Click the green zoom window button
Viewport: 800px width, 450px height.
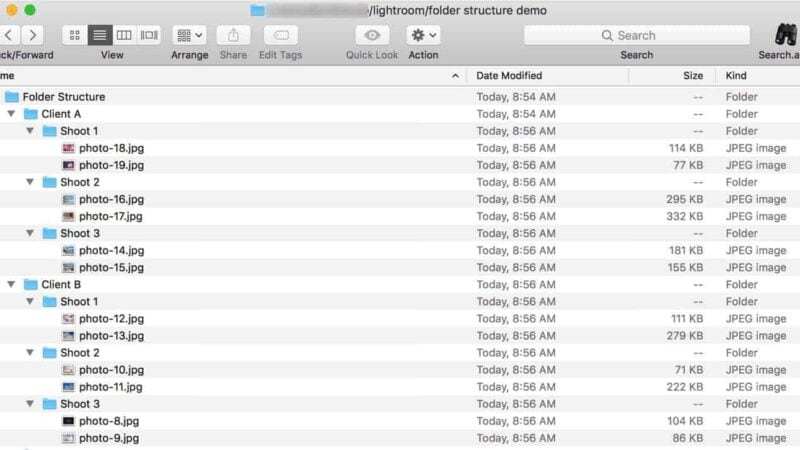pos(30,10)
